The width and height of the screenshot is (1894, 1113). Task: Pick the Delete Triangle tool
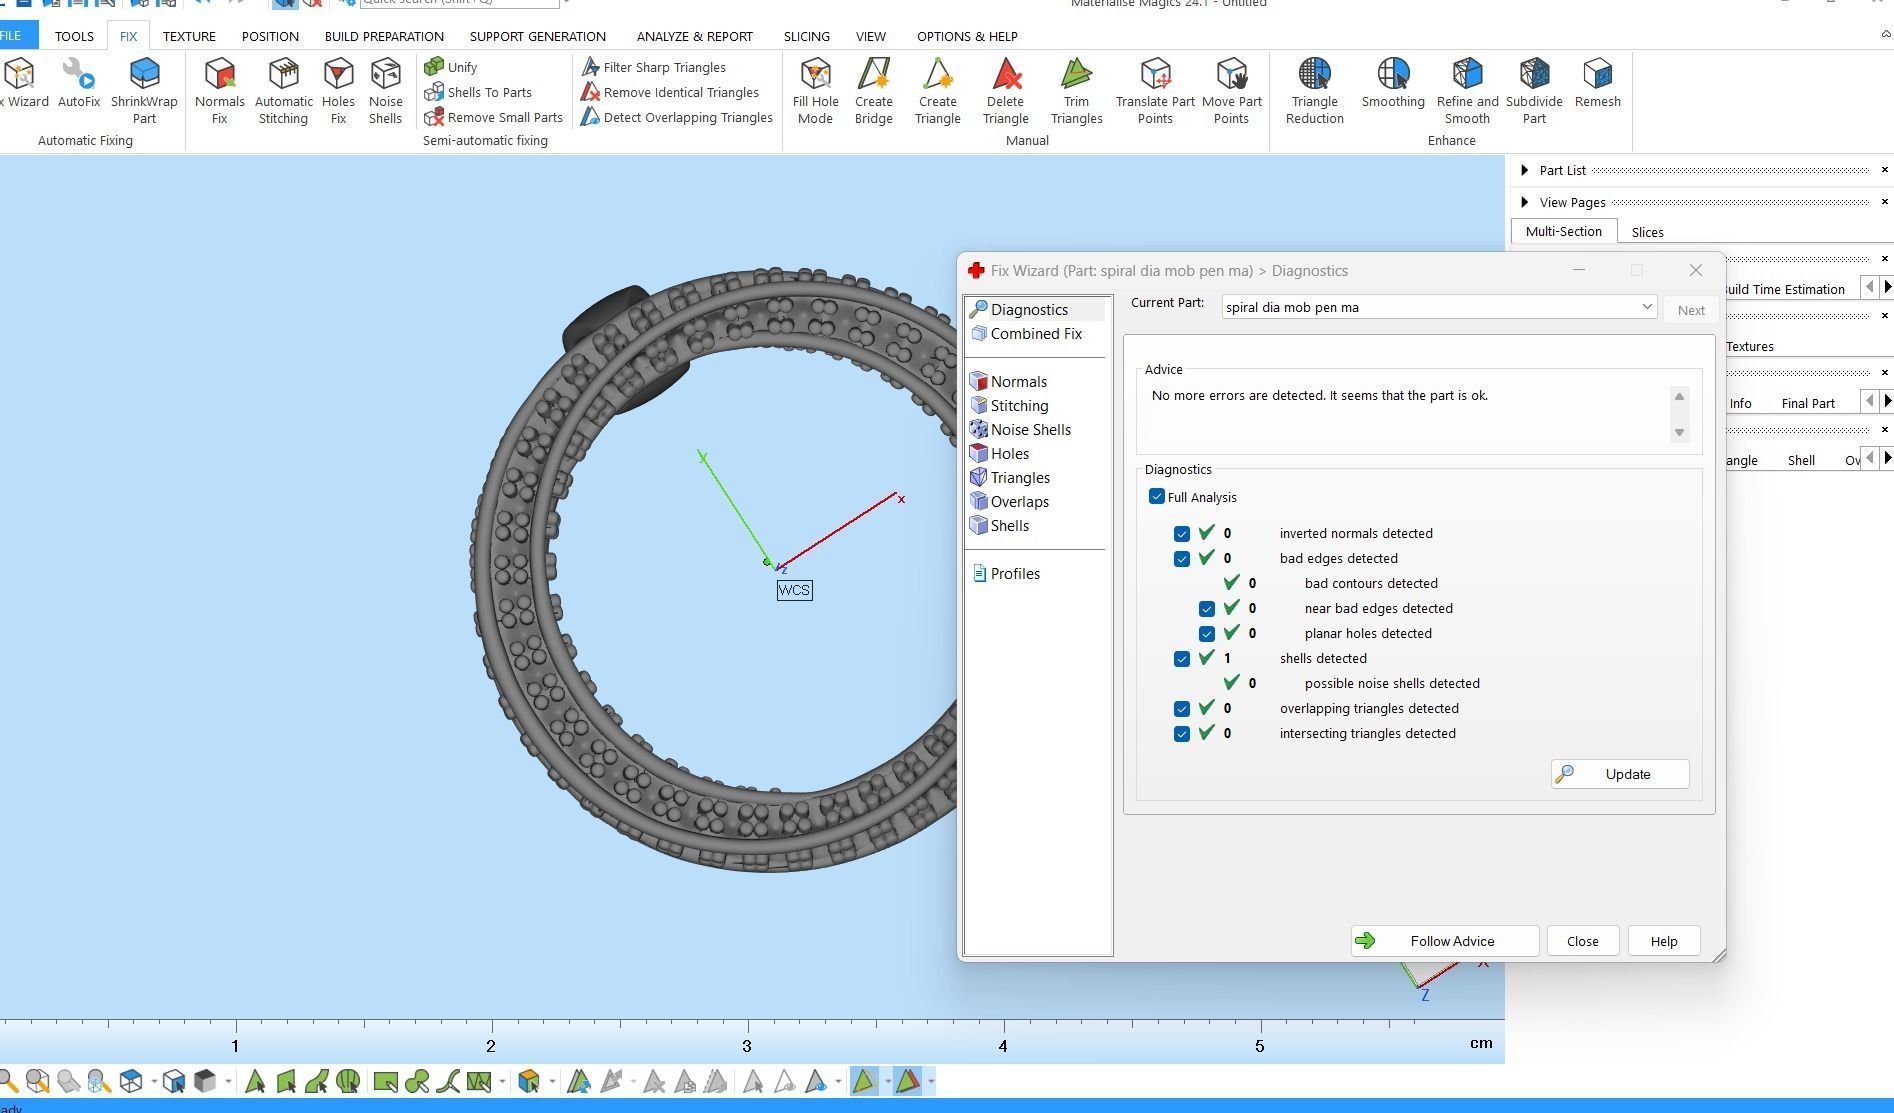1005,91
